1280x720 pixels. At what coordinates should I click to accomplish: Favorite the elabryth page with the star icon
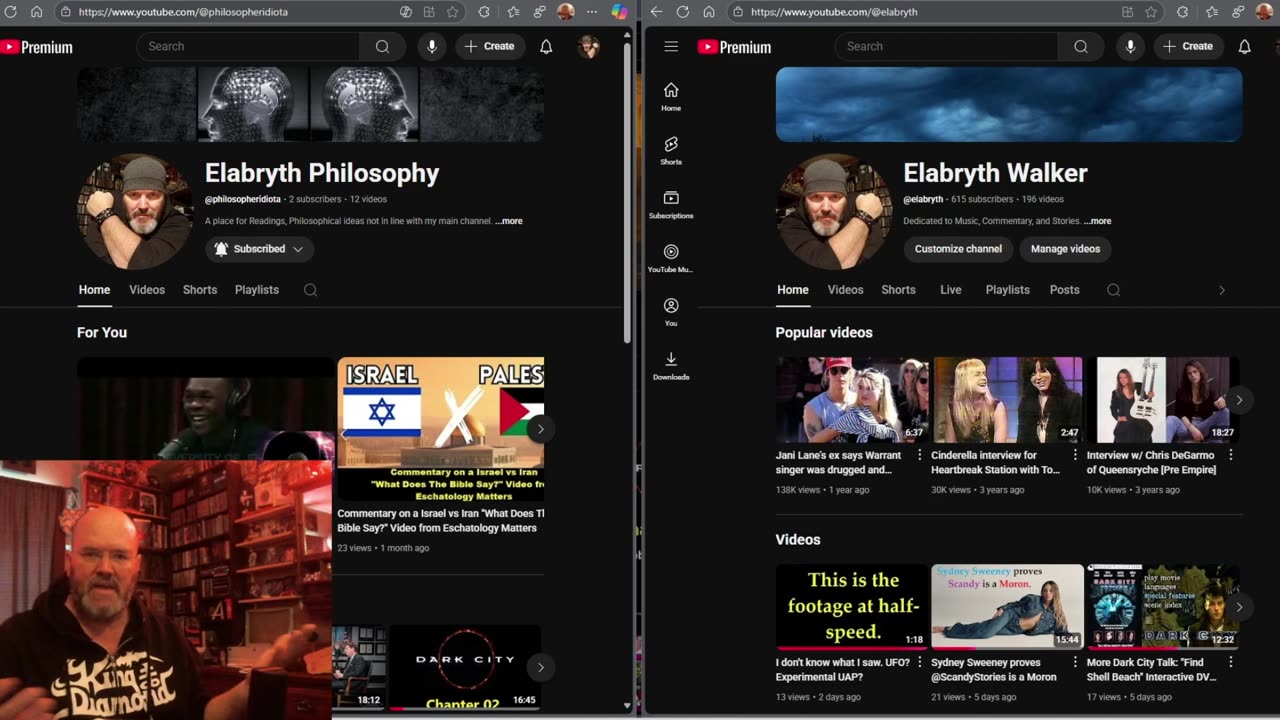pyautogui.click(x=1152, y=12)
